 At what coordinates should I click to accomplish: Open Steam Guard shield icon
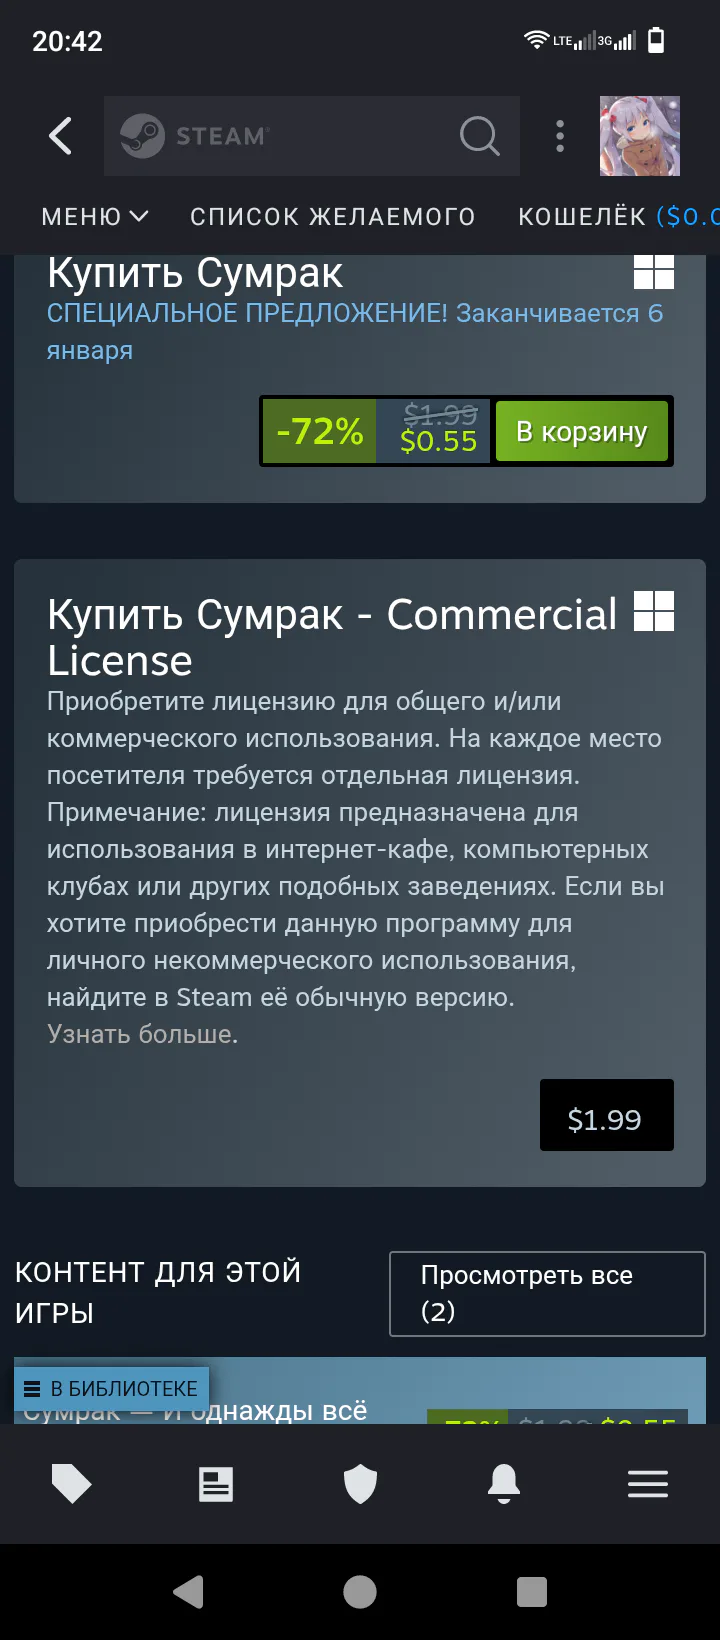point(360,1484)
